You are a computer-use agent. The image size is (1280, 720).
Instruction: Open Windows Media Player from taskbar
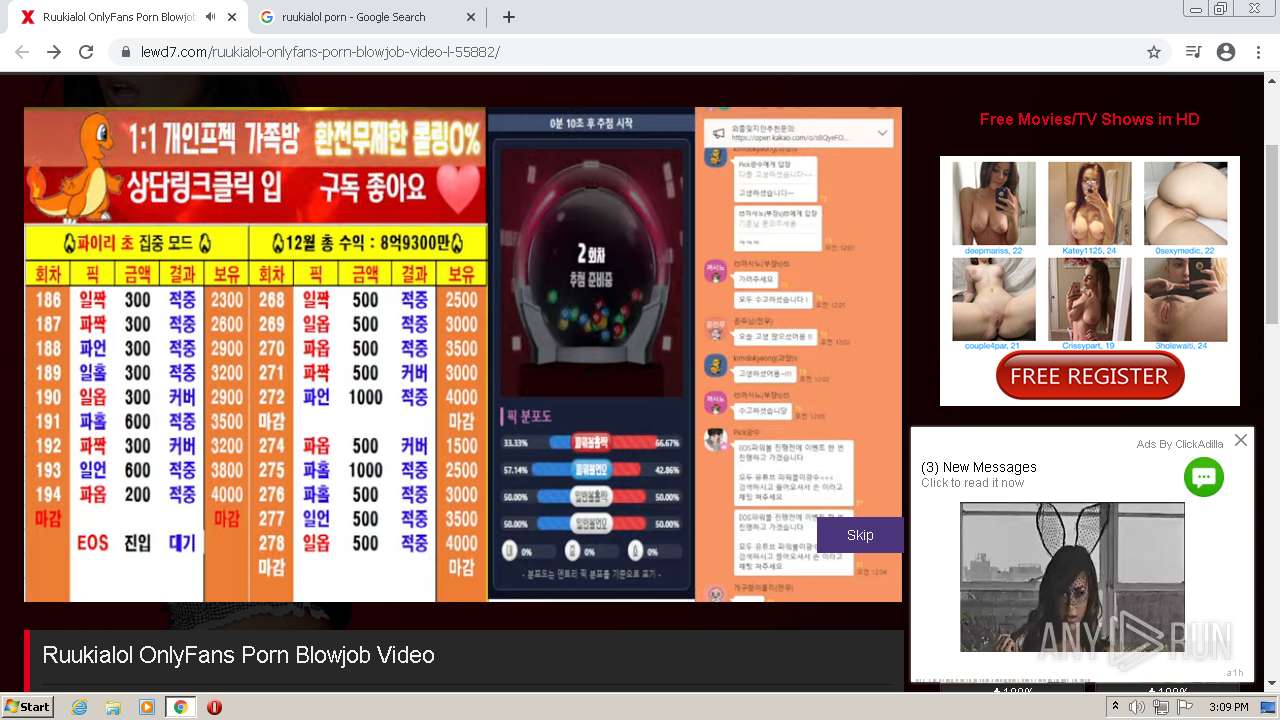pos(147,707)
